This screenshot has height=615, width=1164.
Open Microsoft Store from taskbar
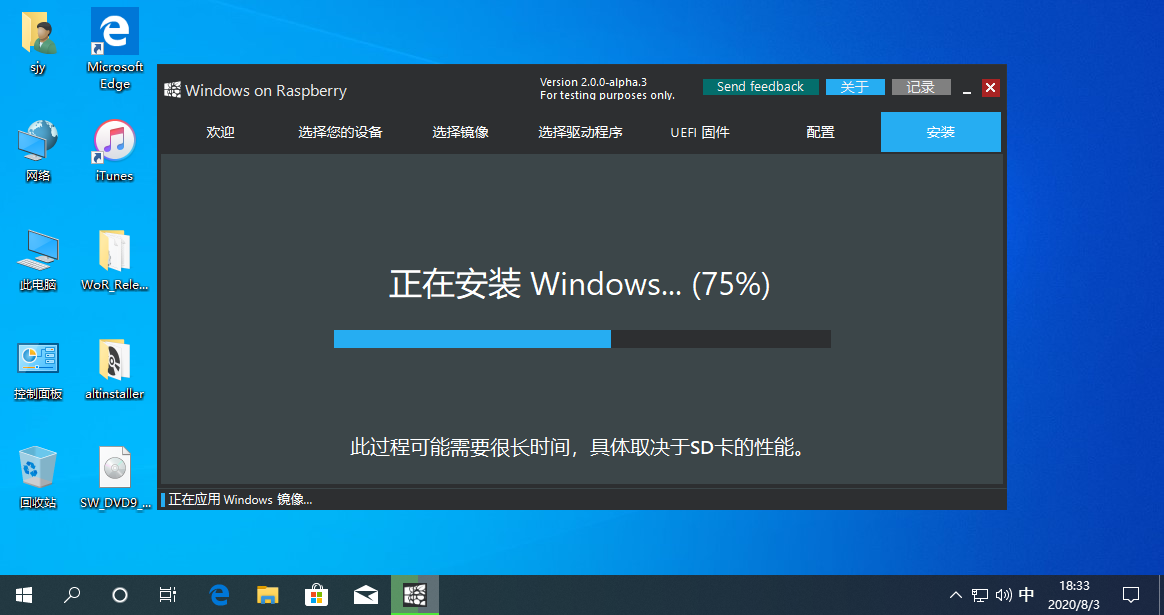pos(316,595)
